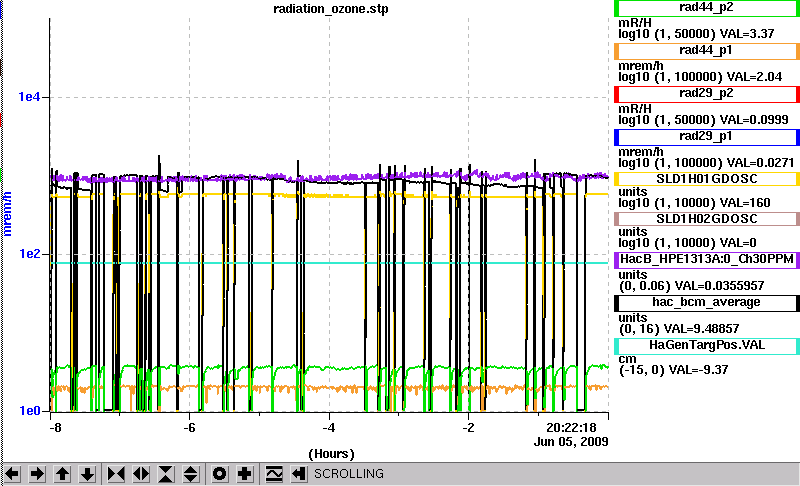Image resolution: width=800 pixels, height=486 pixels.
Task: Pan the graph upward with the up arrow
Action: click(62, 474)
